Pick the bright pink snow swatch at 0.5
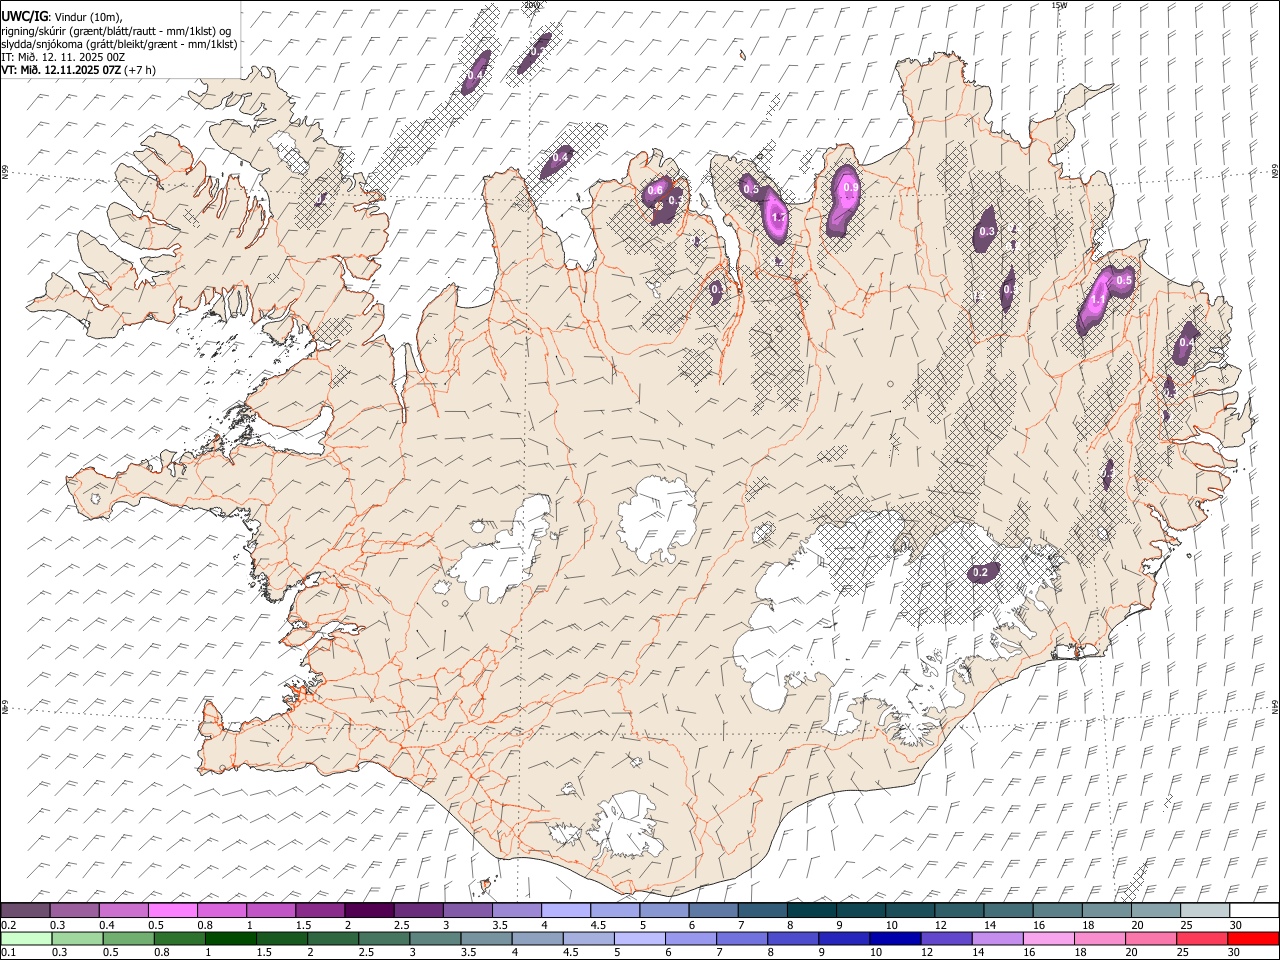The image size is (1280, 960). click(x=173, y=910)
